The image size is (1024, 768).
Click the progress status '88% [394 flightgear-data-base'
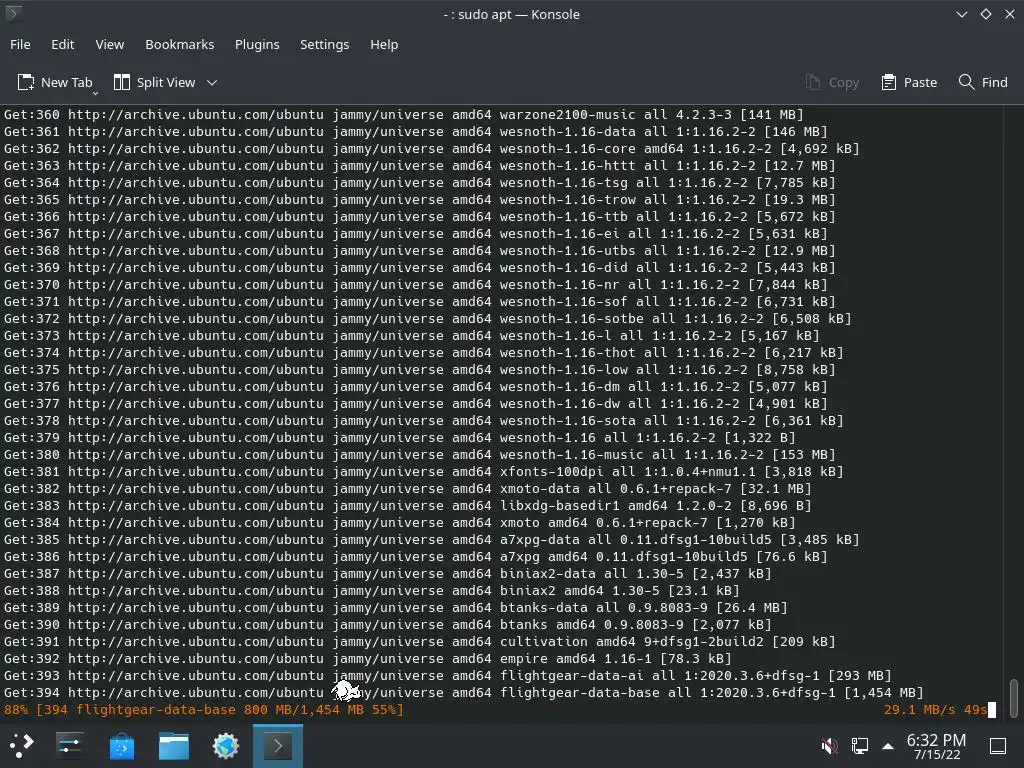tap(204, 709)
